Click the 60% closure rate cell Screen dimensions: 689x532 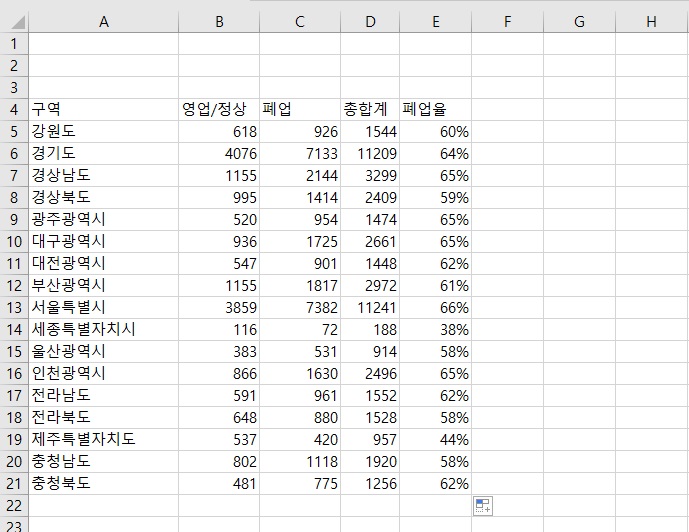coord(435,132)
